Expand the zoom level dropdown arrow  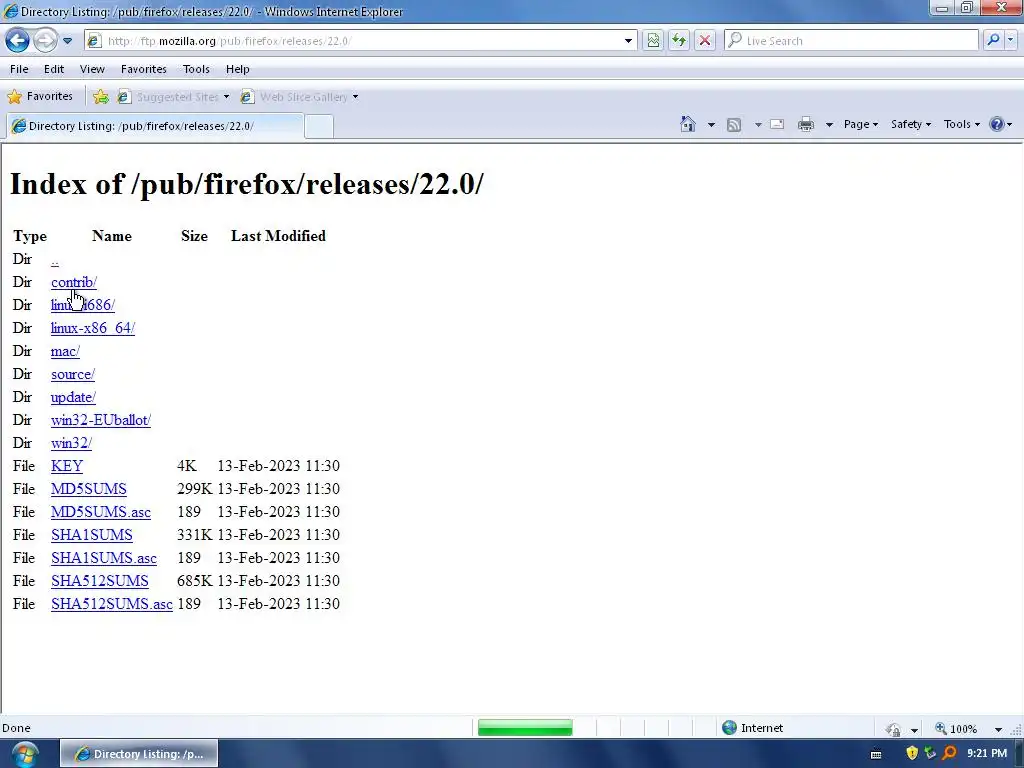coord(998,729)
